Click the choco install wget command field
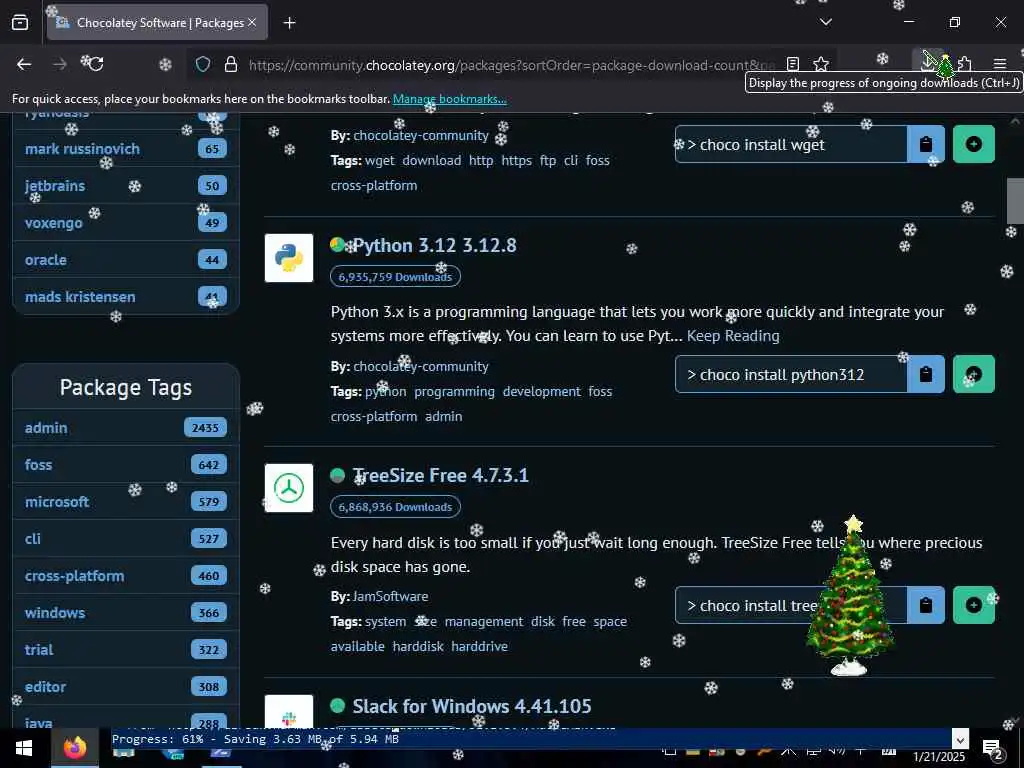 tap(791, 144)
